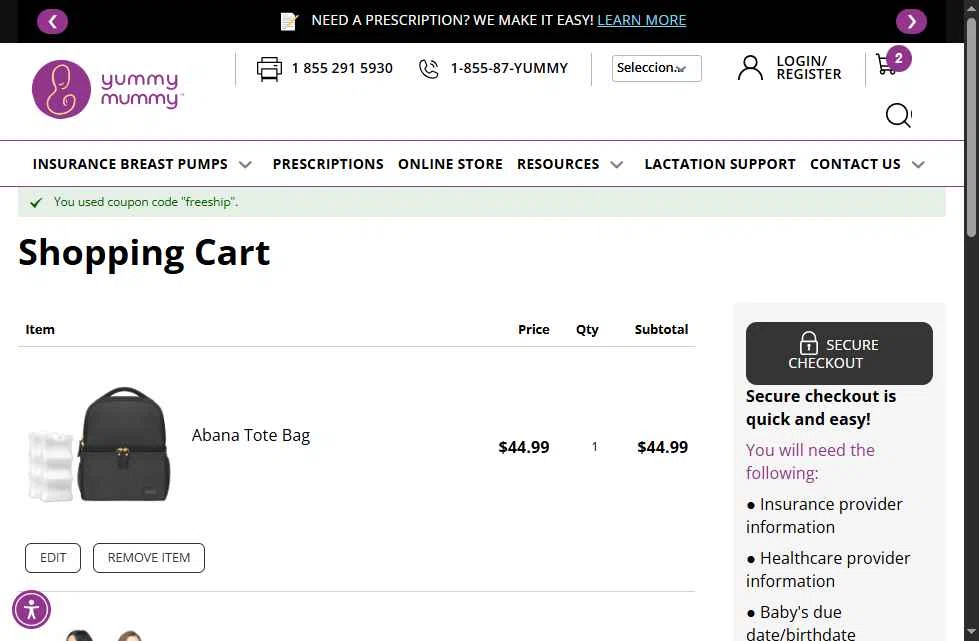Click the cart item count badge 2
The height and width of the screenshot is (641, 979).
(898, 59)
